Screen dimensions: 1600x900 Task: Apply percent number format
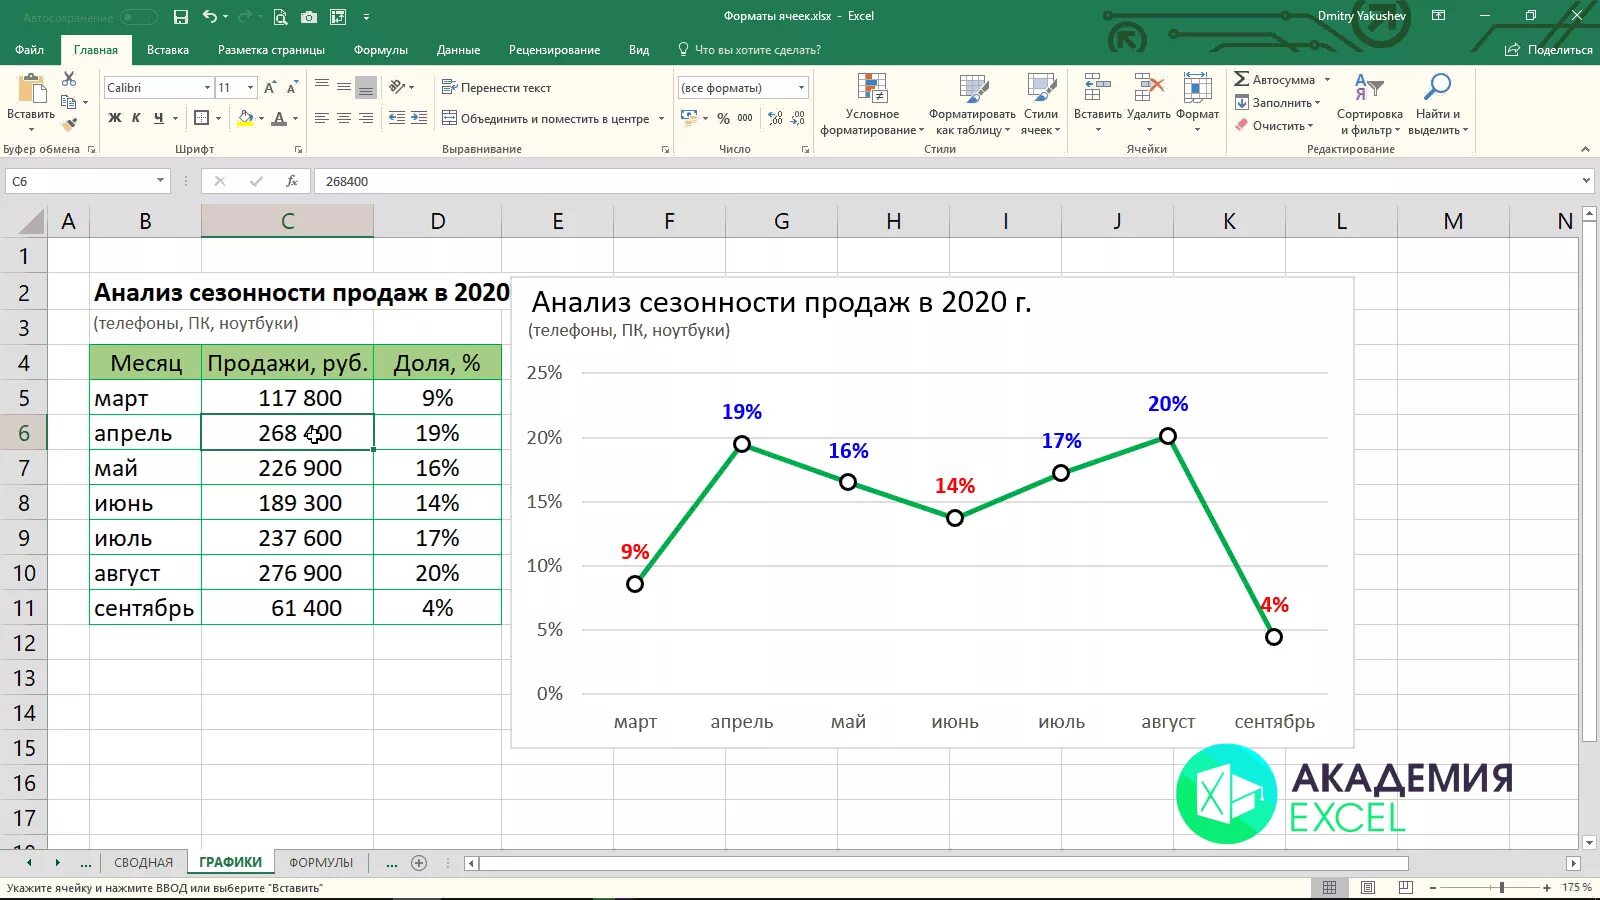tap(723, 118)
